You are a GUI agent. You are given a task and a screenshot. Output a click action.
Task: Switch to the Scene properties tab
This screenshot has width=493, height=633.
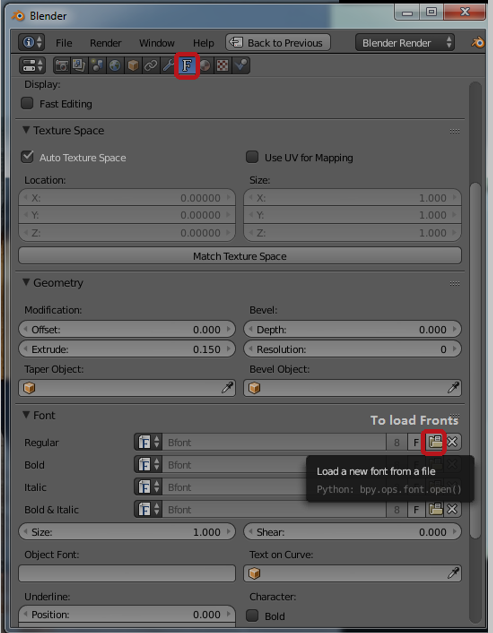pyautogui.click(x=97, y=65)
